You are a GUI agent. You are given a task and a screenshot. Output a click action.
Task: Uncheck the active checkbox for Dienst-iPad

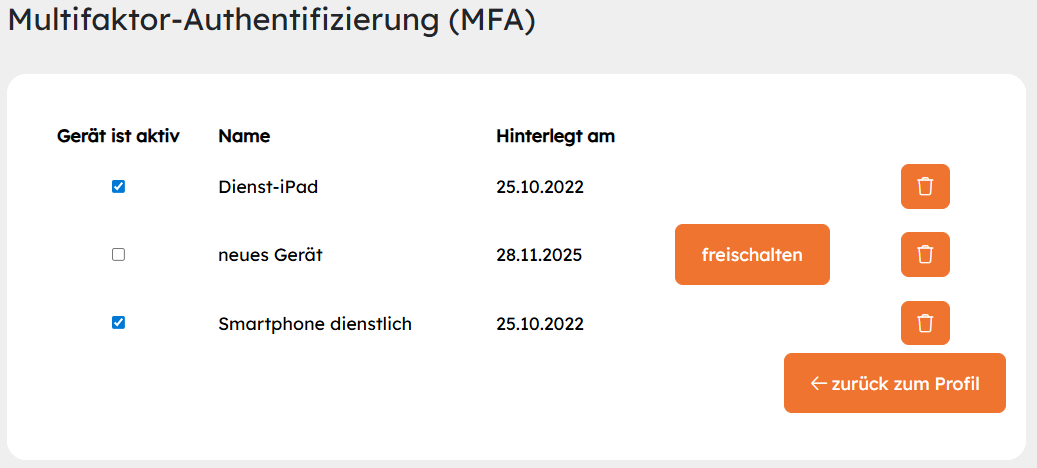click(118, 187)
